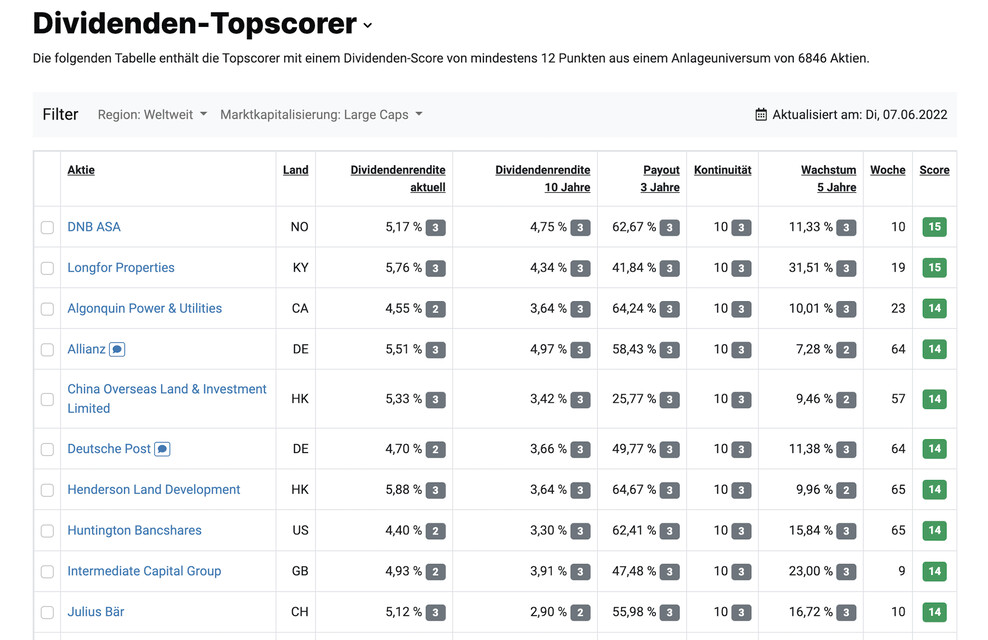
Task: Click Julius Bär's 10-year yield 2-point badge
Action: [580, 612]
